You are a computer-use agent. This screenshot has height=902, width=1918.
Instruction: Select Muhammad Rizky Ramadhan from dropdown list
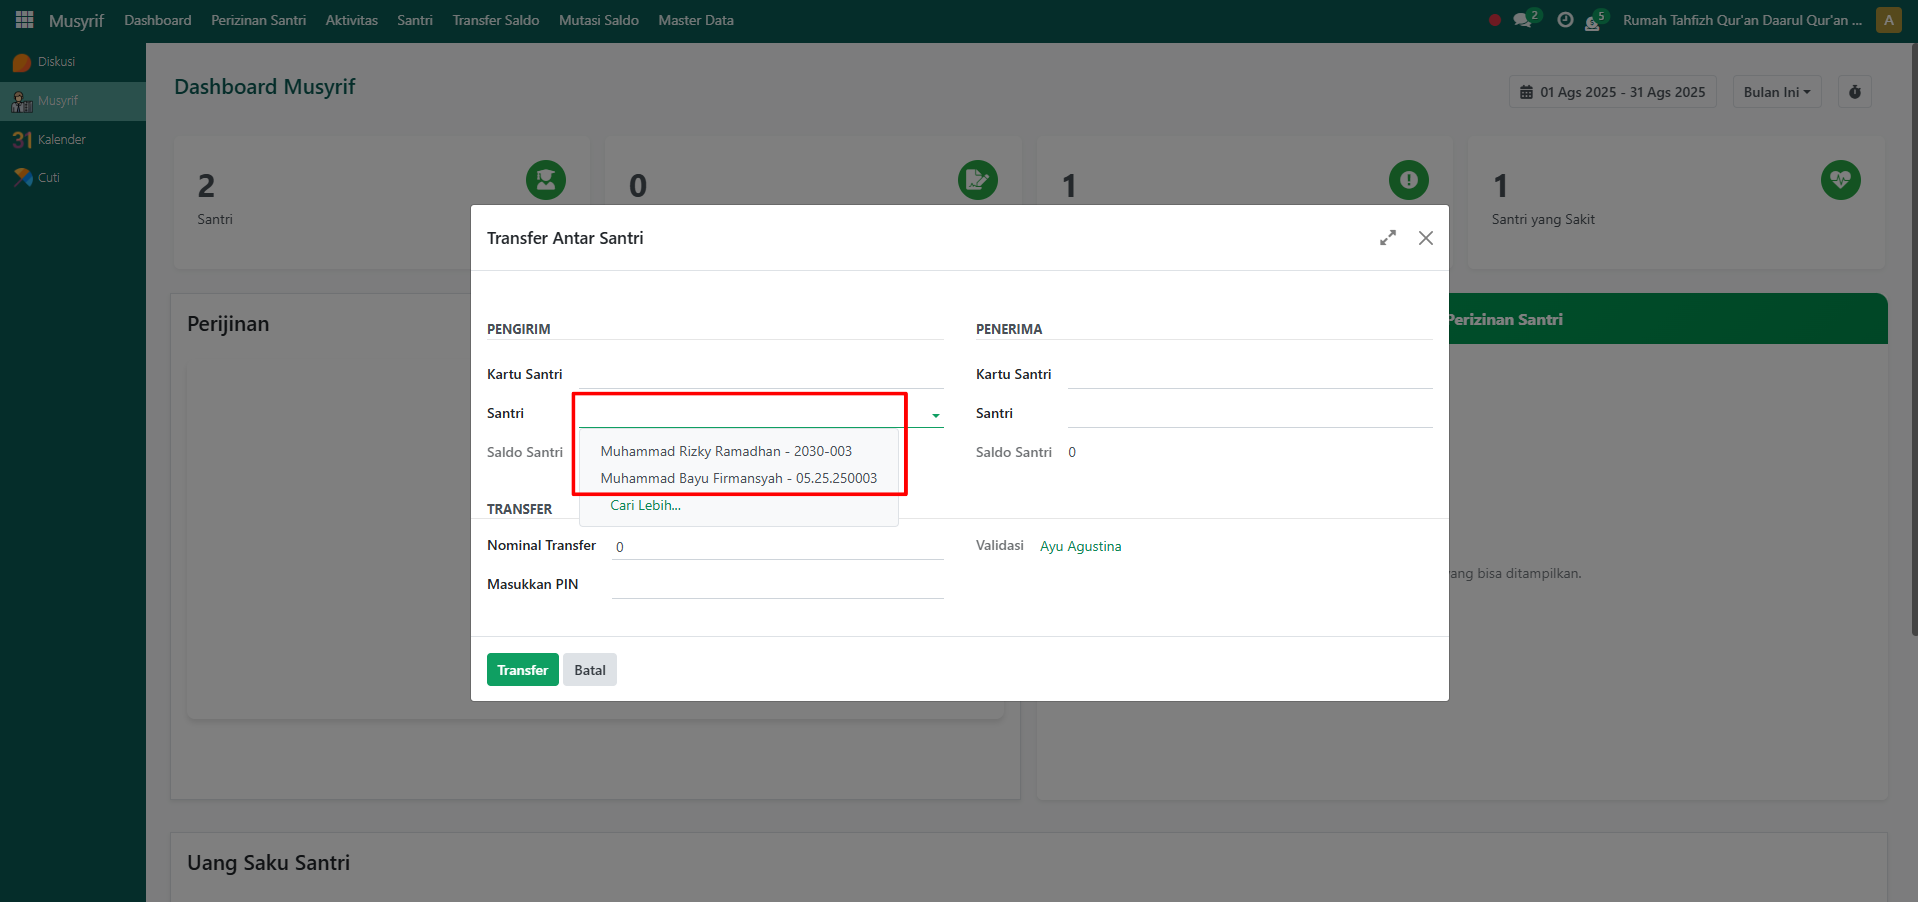726,452
